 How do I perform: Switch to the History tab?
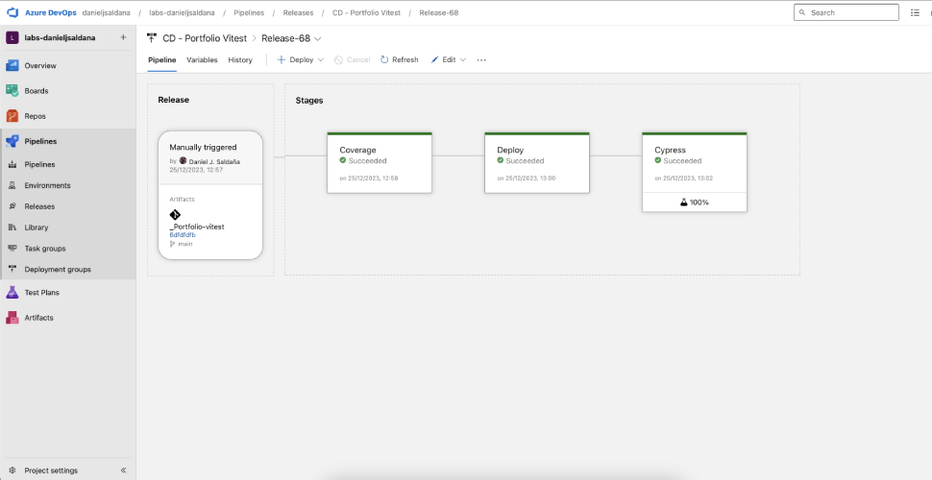[240, 60]
